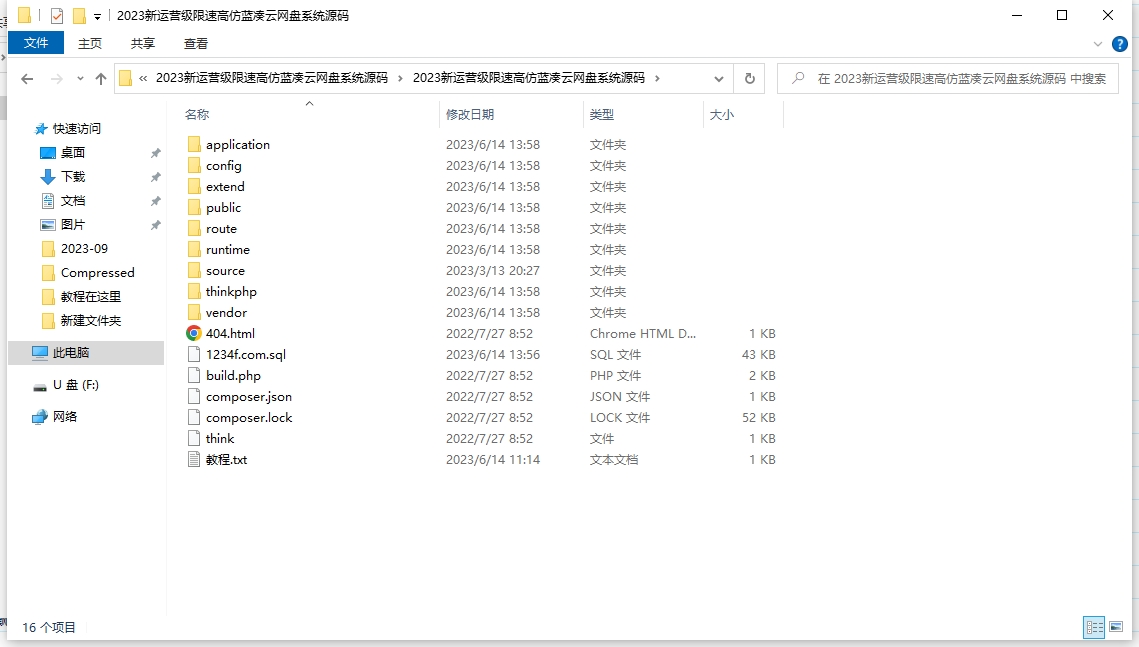
Task: Select the application folder icon
Action: 194,145
